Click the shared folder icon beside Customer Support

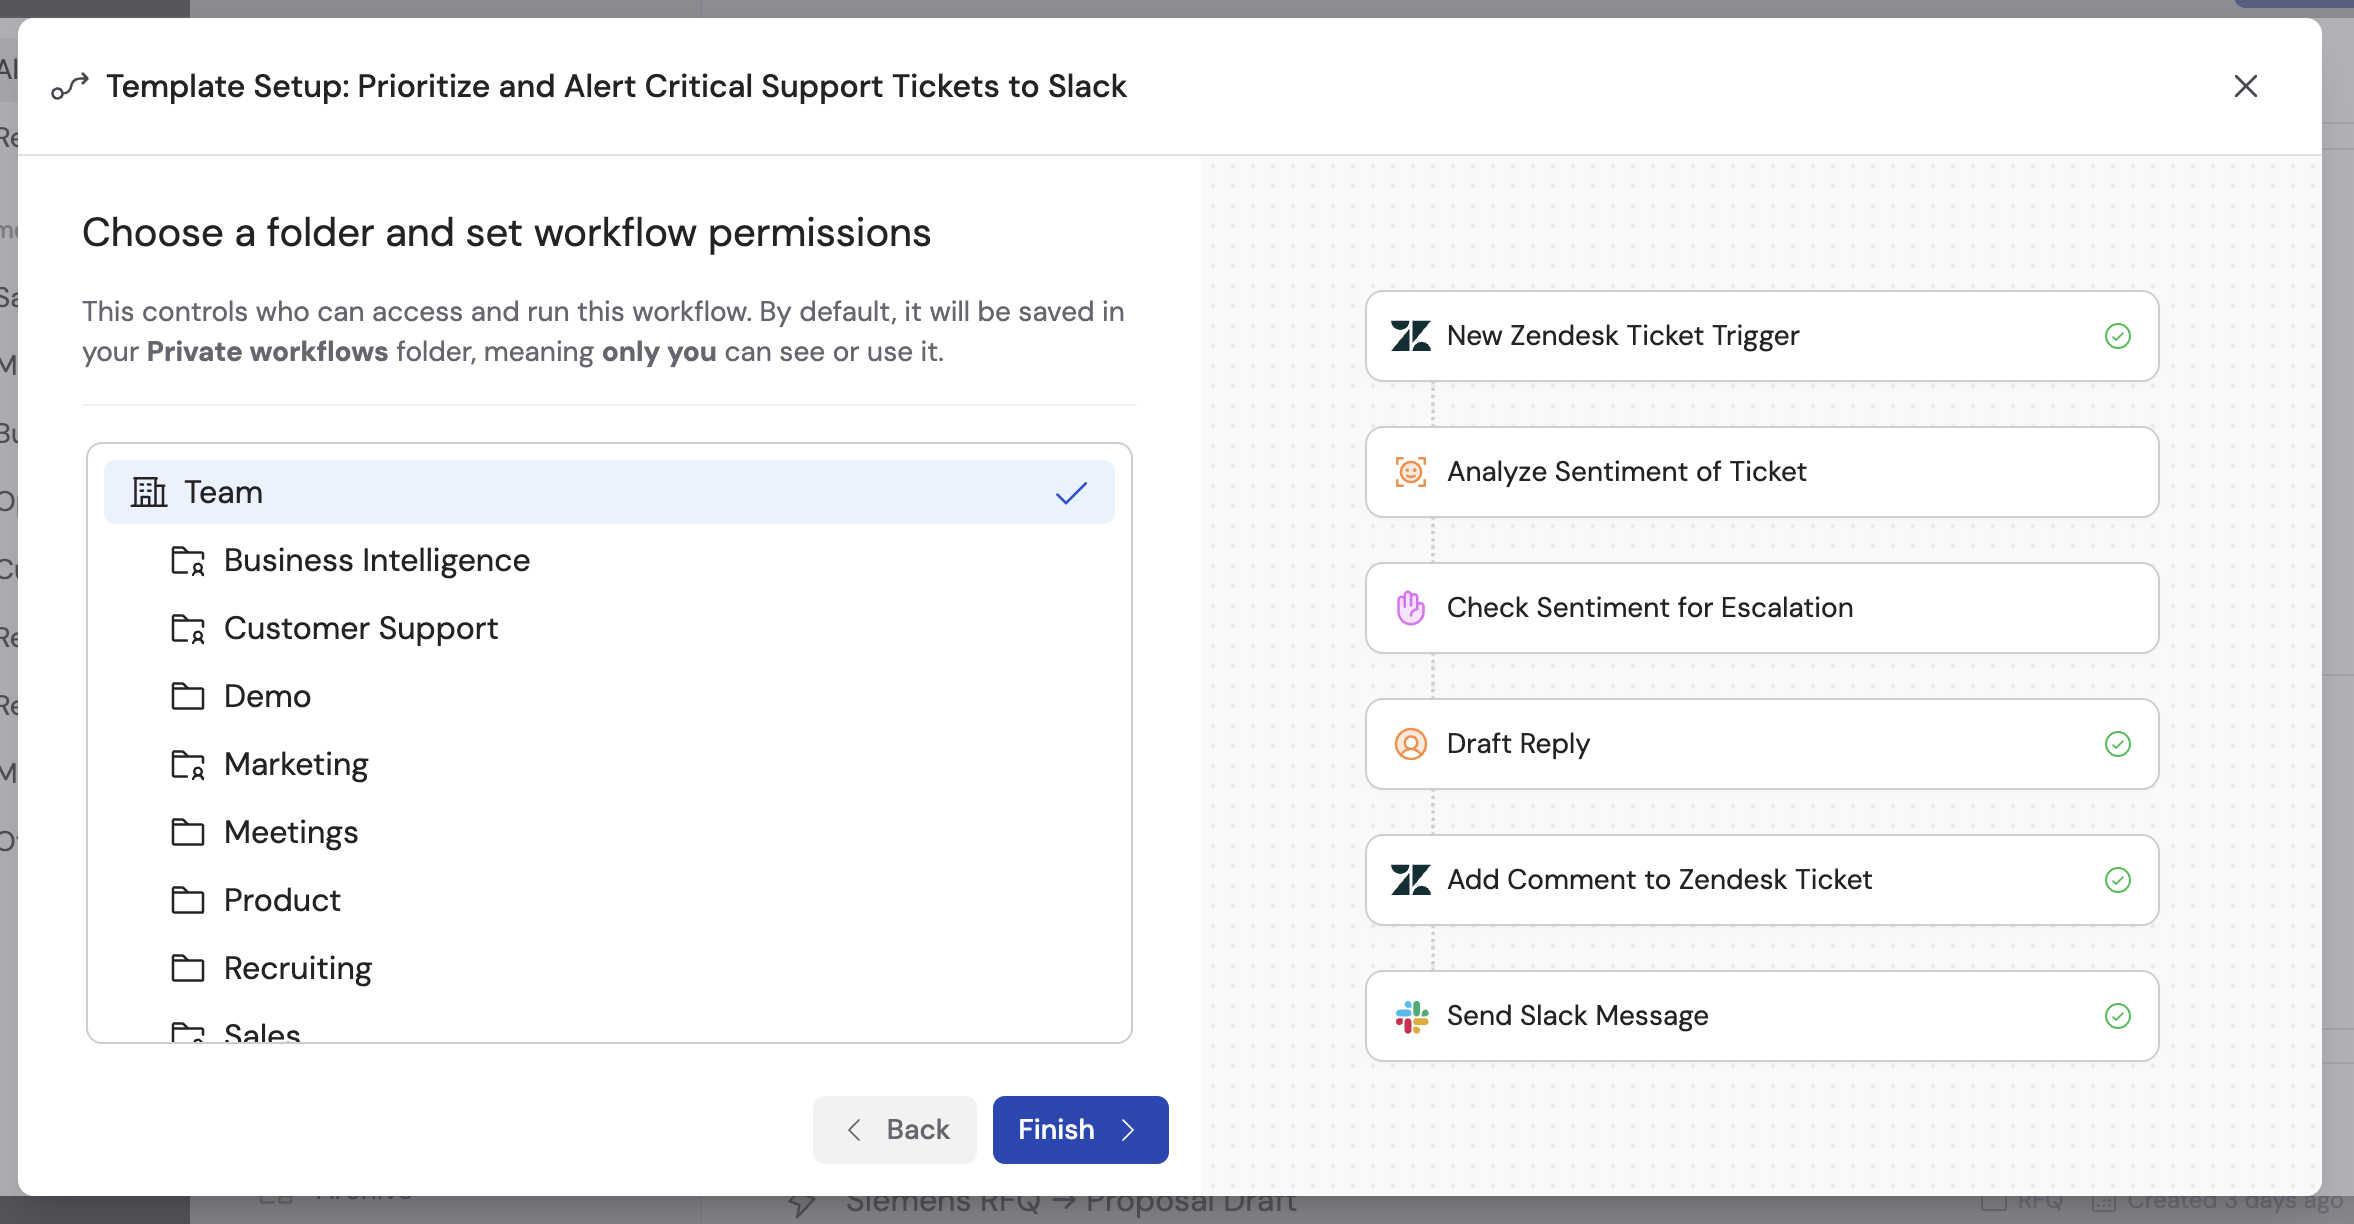click(x=188, y=628)
